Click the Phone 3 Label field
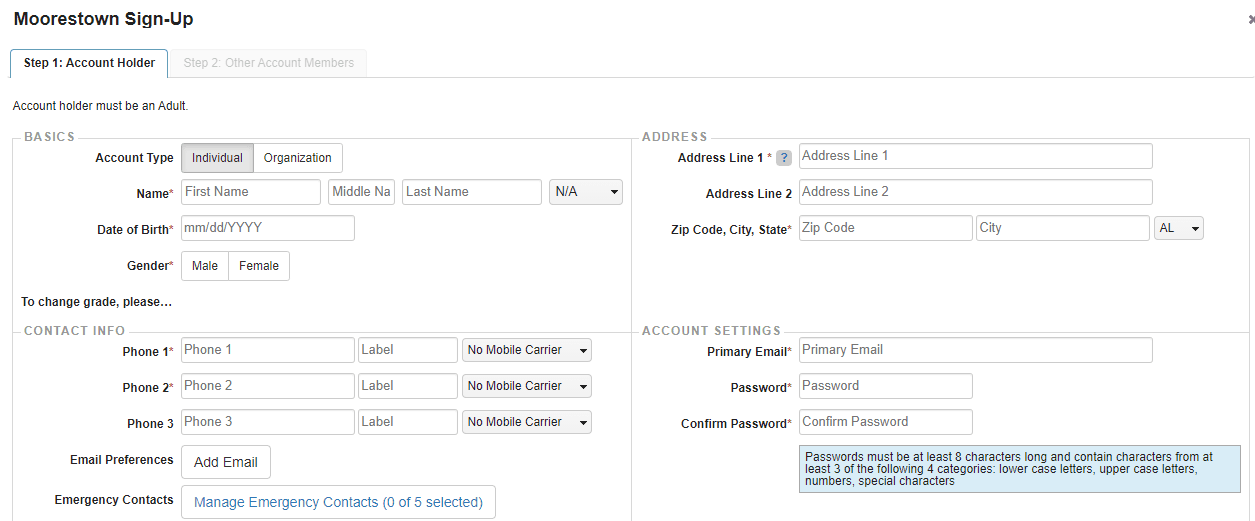The image size is (1255, 521). coord(408,422)
